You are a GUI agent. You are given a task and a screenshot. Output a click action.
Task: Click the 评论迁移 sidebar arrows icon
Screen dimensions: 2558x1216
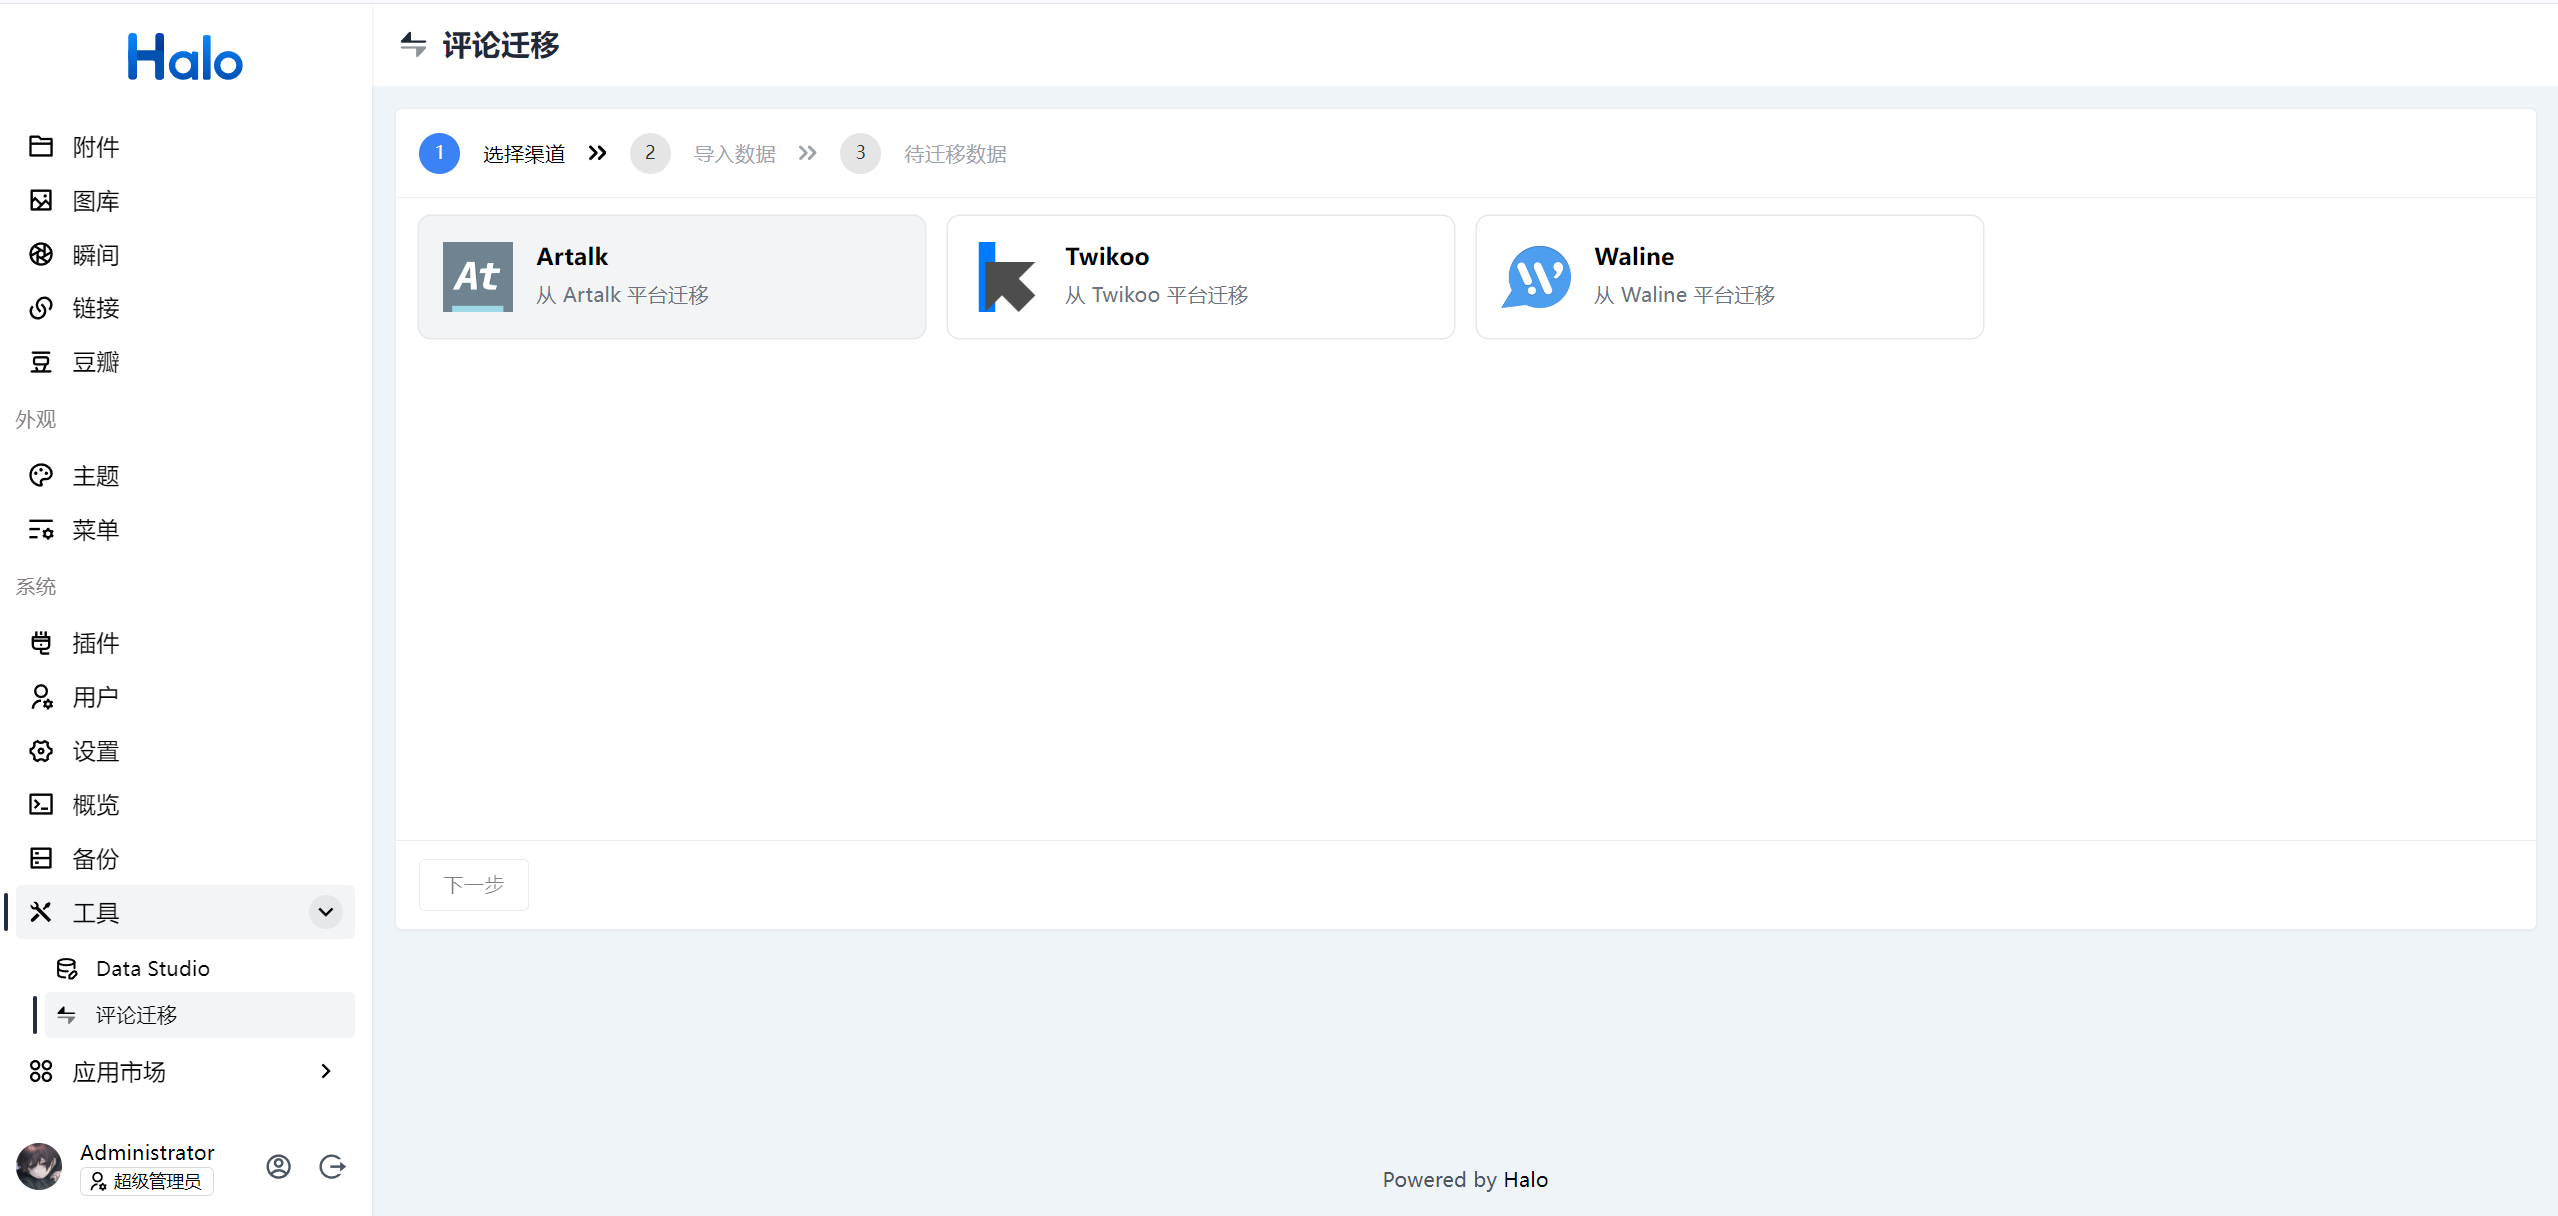67,1015
